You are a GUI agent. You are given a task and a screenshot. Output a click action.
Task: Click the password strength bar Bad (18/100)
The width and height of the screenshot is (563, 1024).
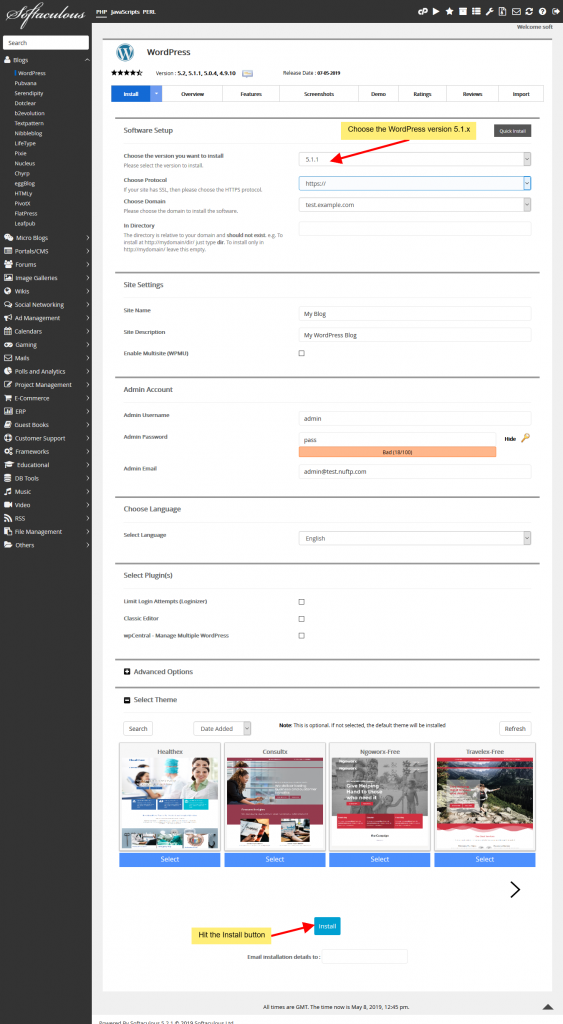[x=397, y=452]
